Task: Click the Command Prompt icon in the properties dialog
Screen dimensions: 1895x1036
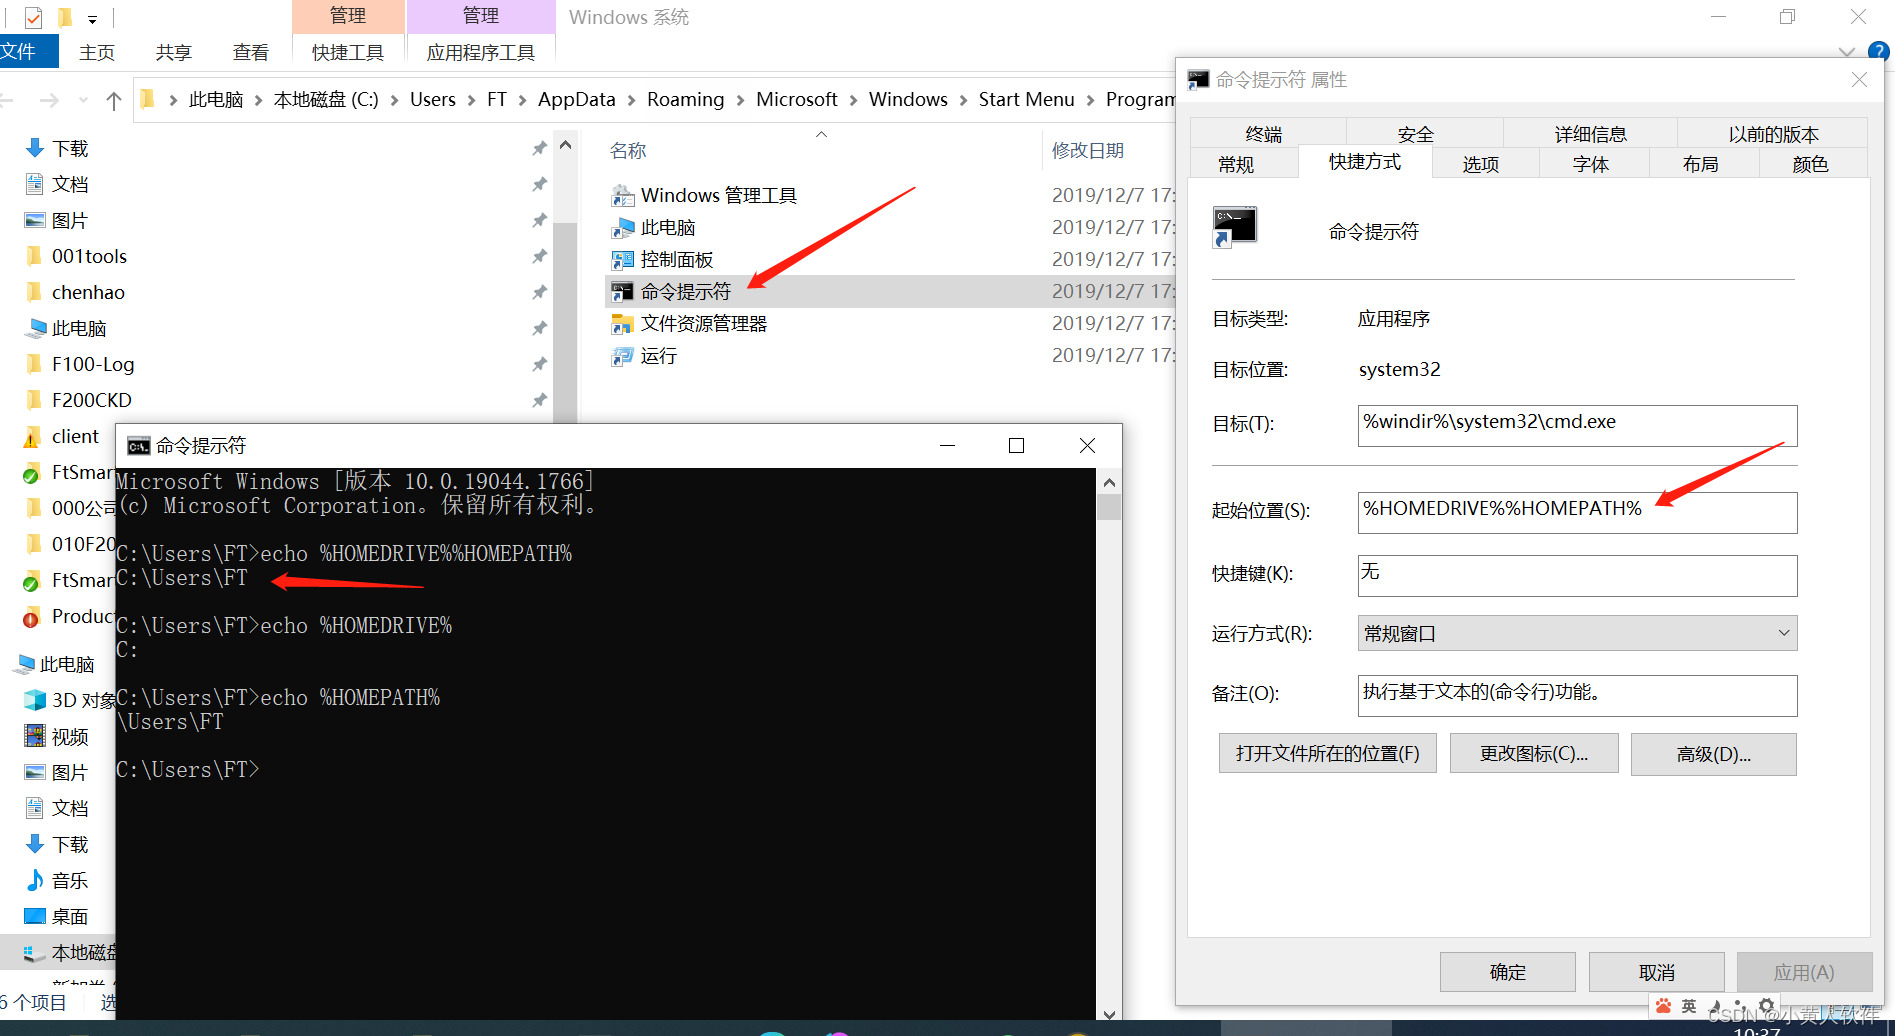Action: 1235,224
